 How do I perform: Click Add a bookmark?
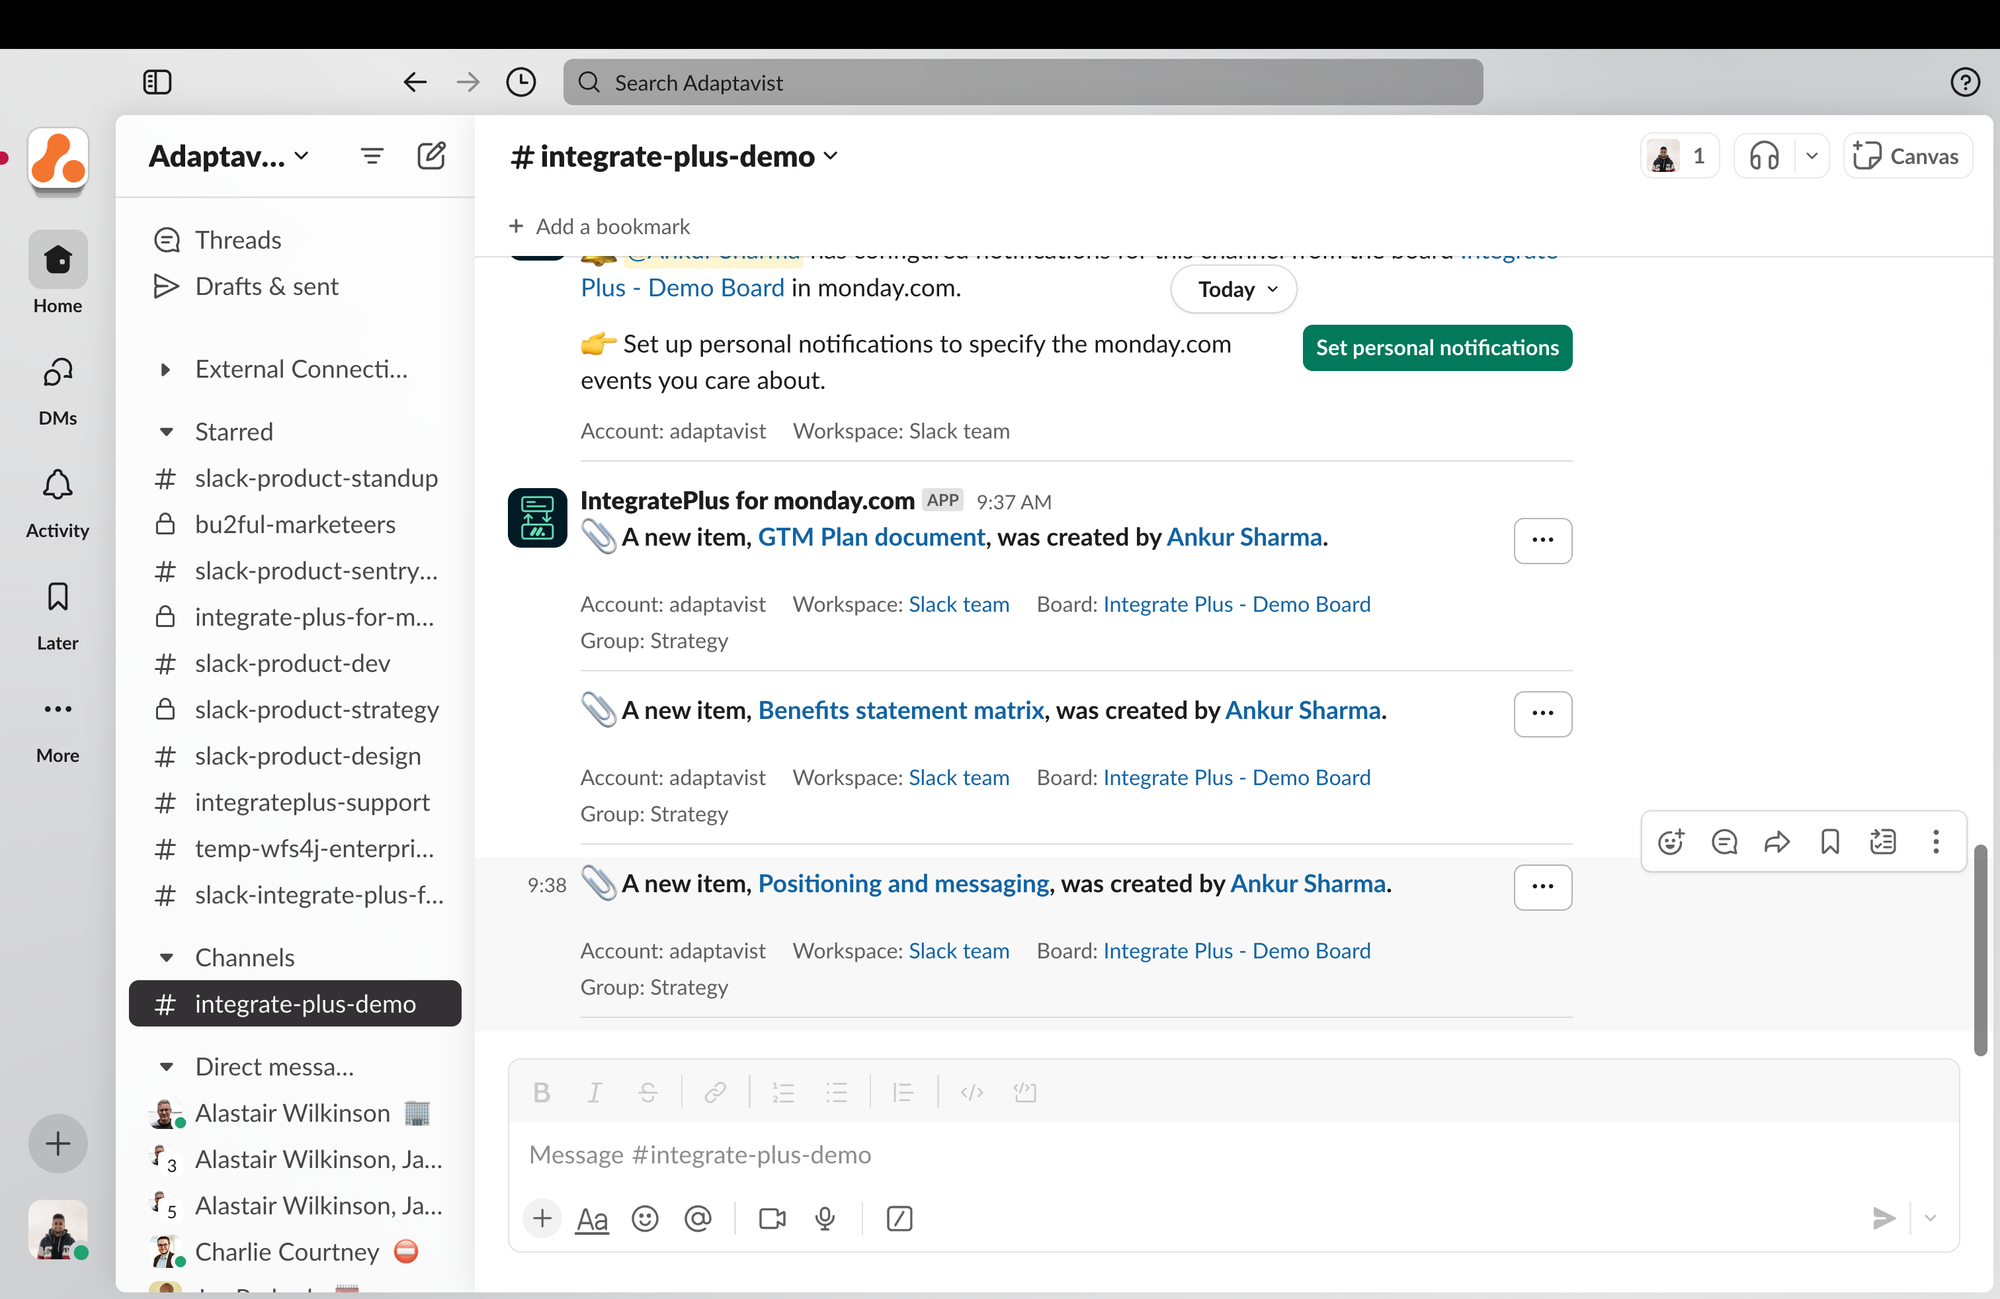coord(599,226)
